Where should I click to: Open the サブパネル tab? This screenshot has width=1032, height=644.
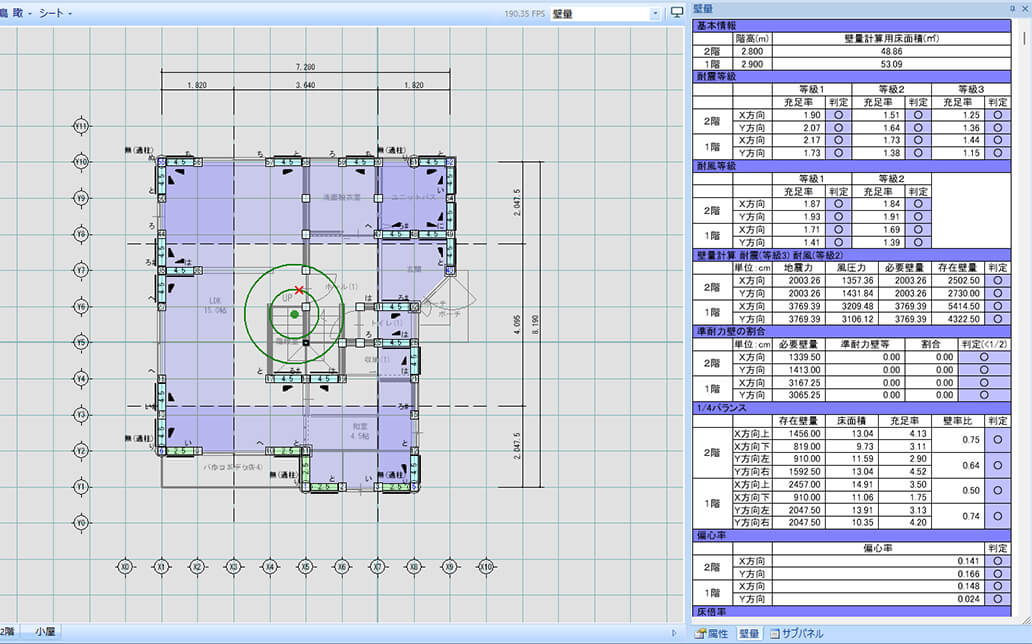coord(797,633)
